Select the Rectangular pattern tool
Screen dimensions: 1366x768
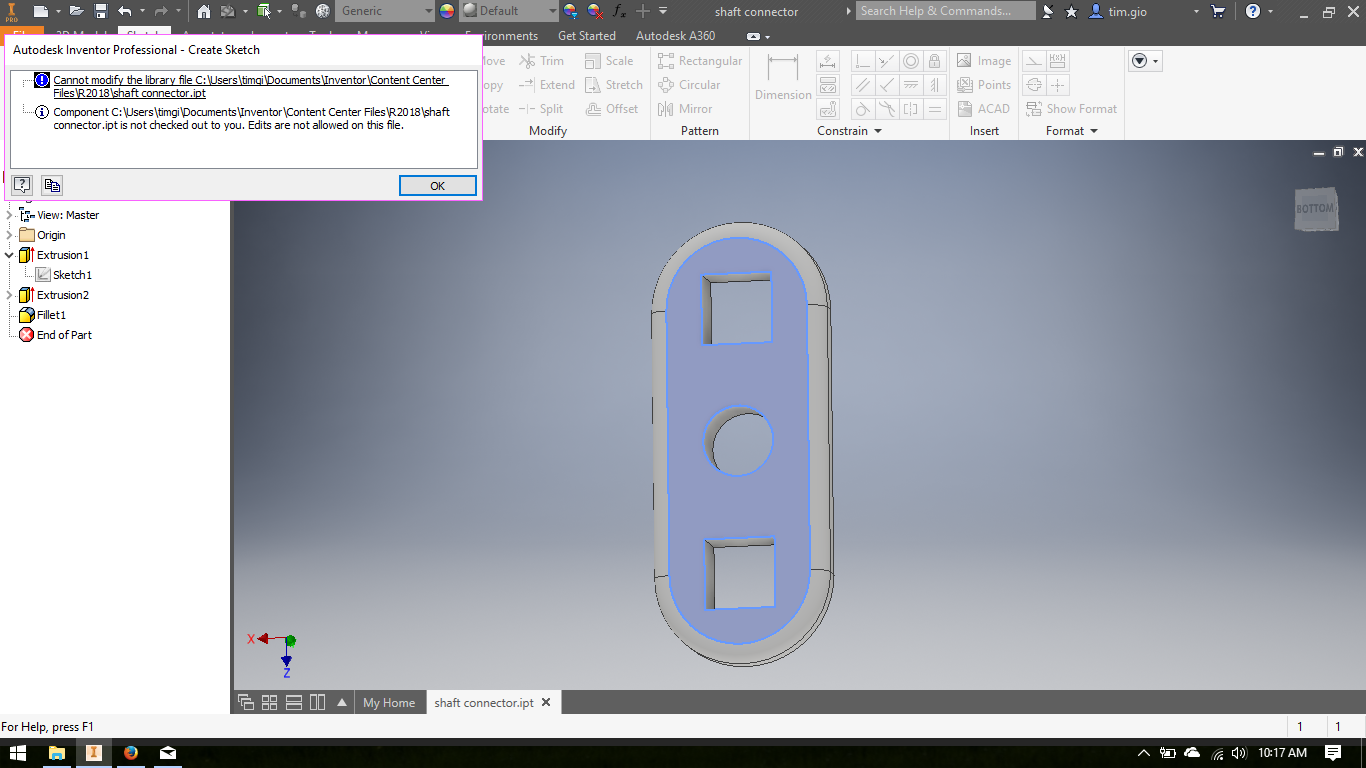tap(700, 60)
